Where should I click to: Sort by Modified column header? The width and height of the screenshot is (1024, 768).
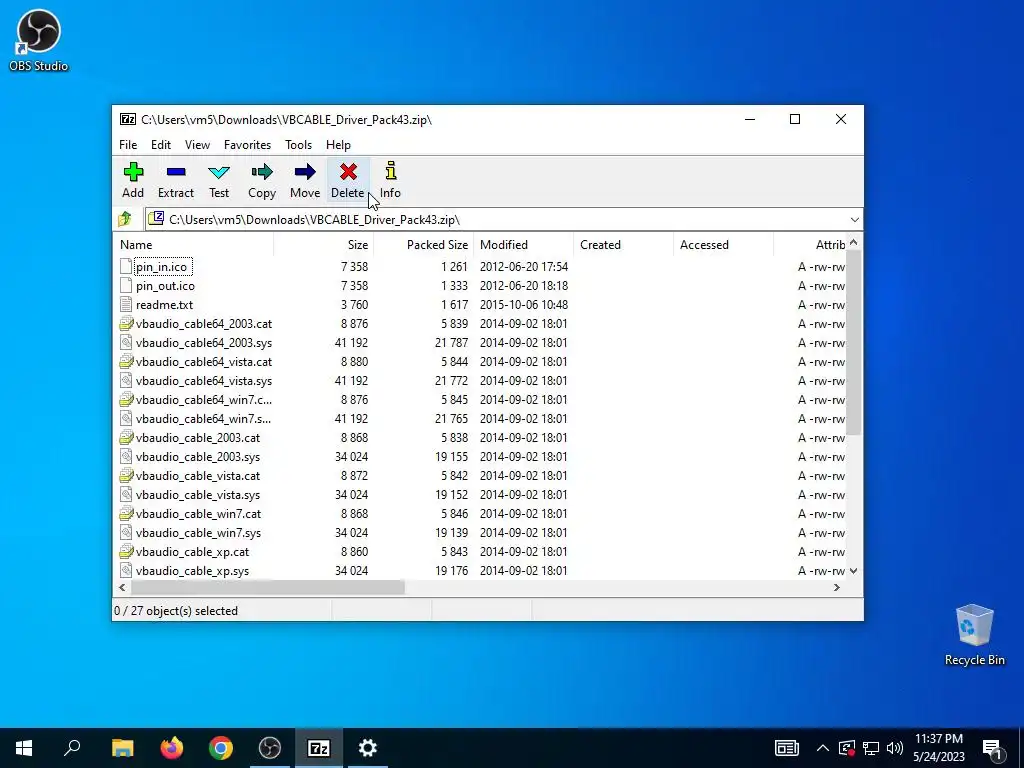point(523,245)
